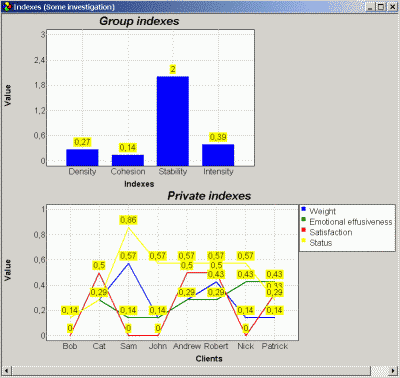Click the blue Weight legend marker

click(303, 209)
